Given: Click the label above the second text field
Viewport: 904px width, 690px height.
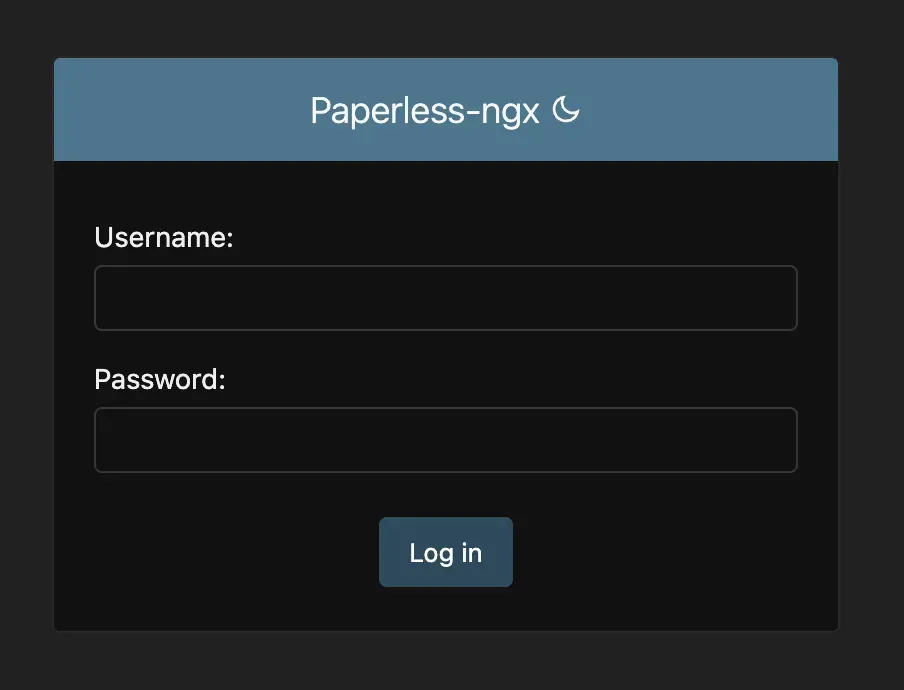Looking at the screenshot, I should click(160, 379).
